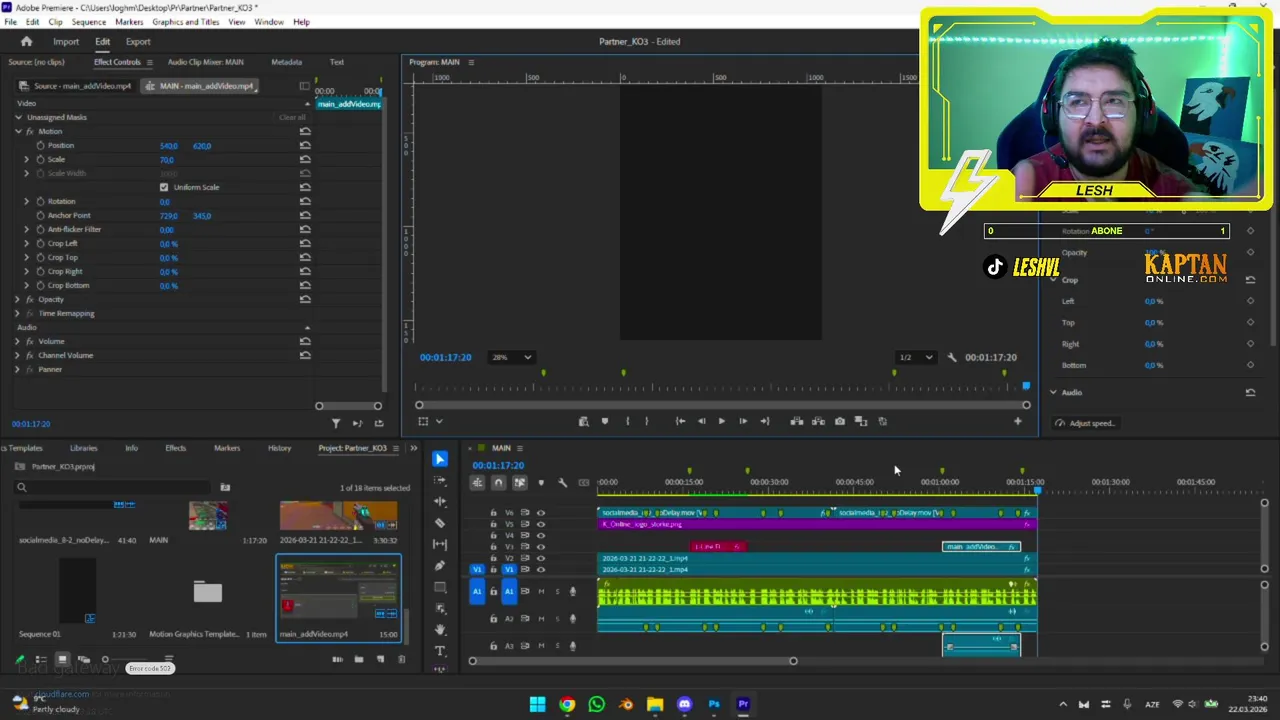Toggle V5 track output eye
The image size is (1280, 720).
click(x=541, y=524)
